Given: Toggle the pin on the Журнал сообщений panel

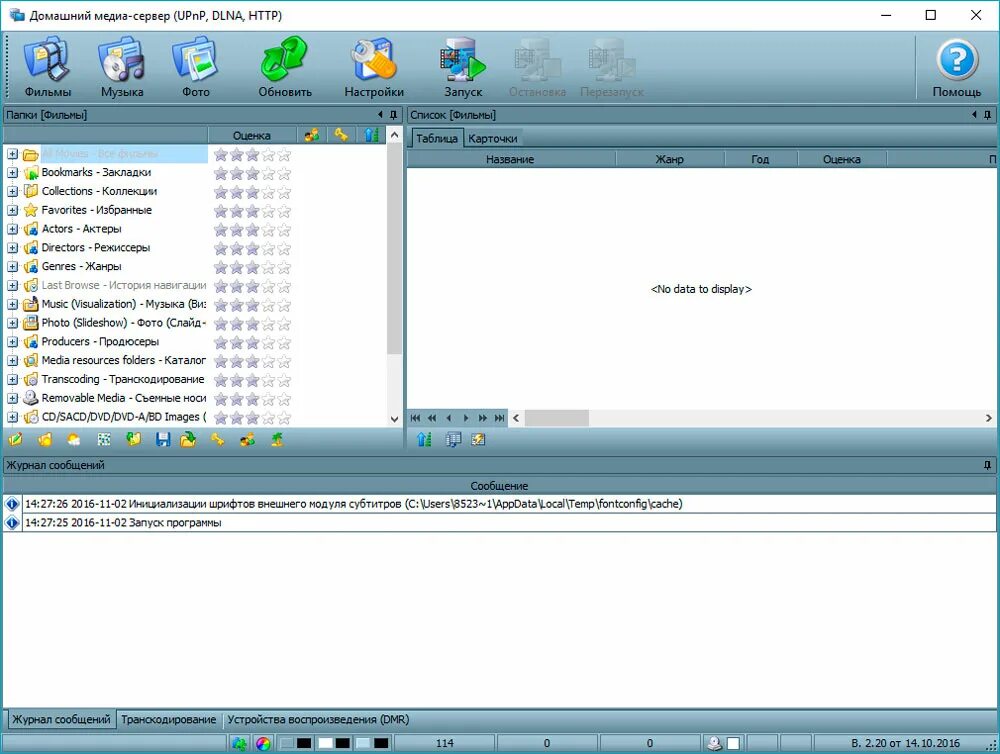Looking at the screenshot, I should pos(988,464).
